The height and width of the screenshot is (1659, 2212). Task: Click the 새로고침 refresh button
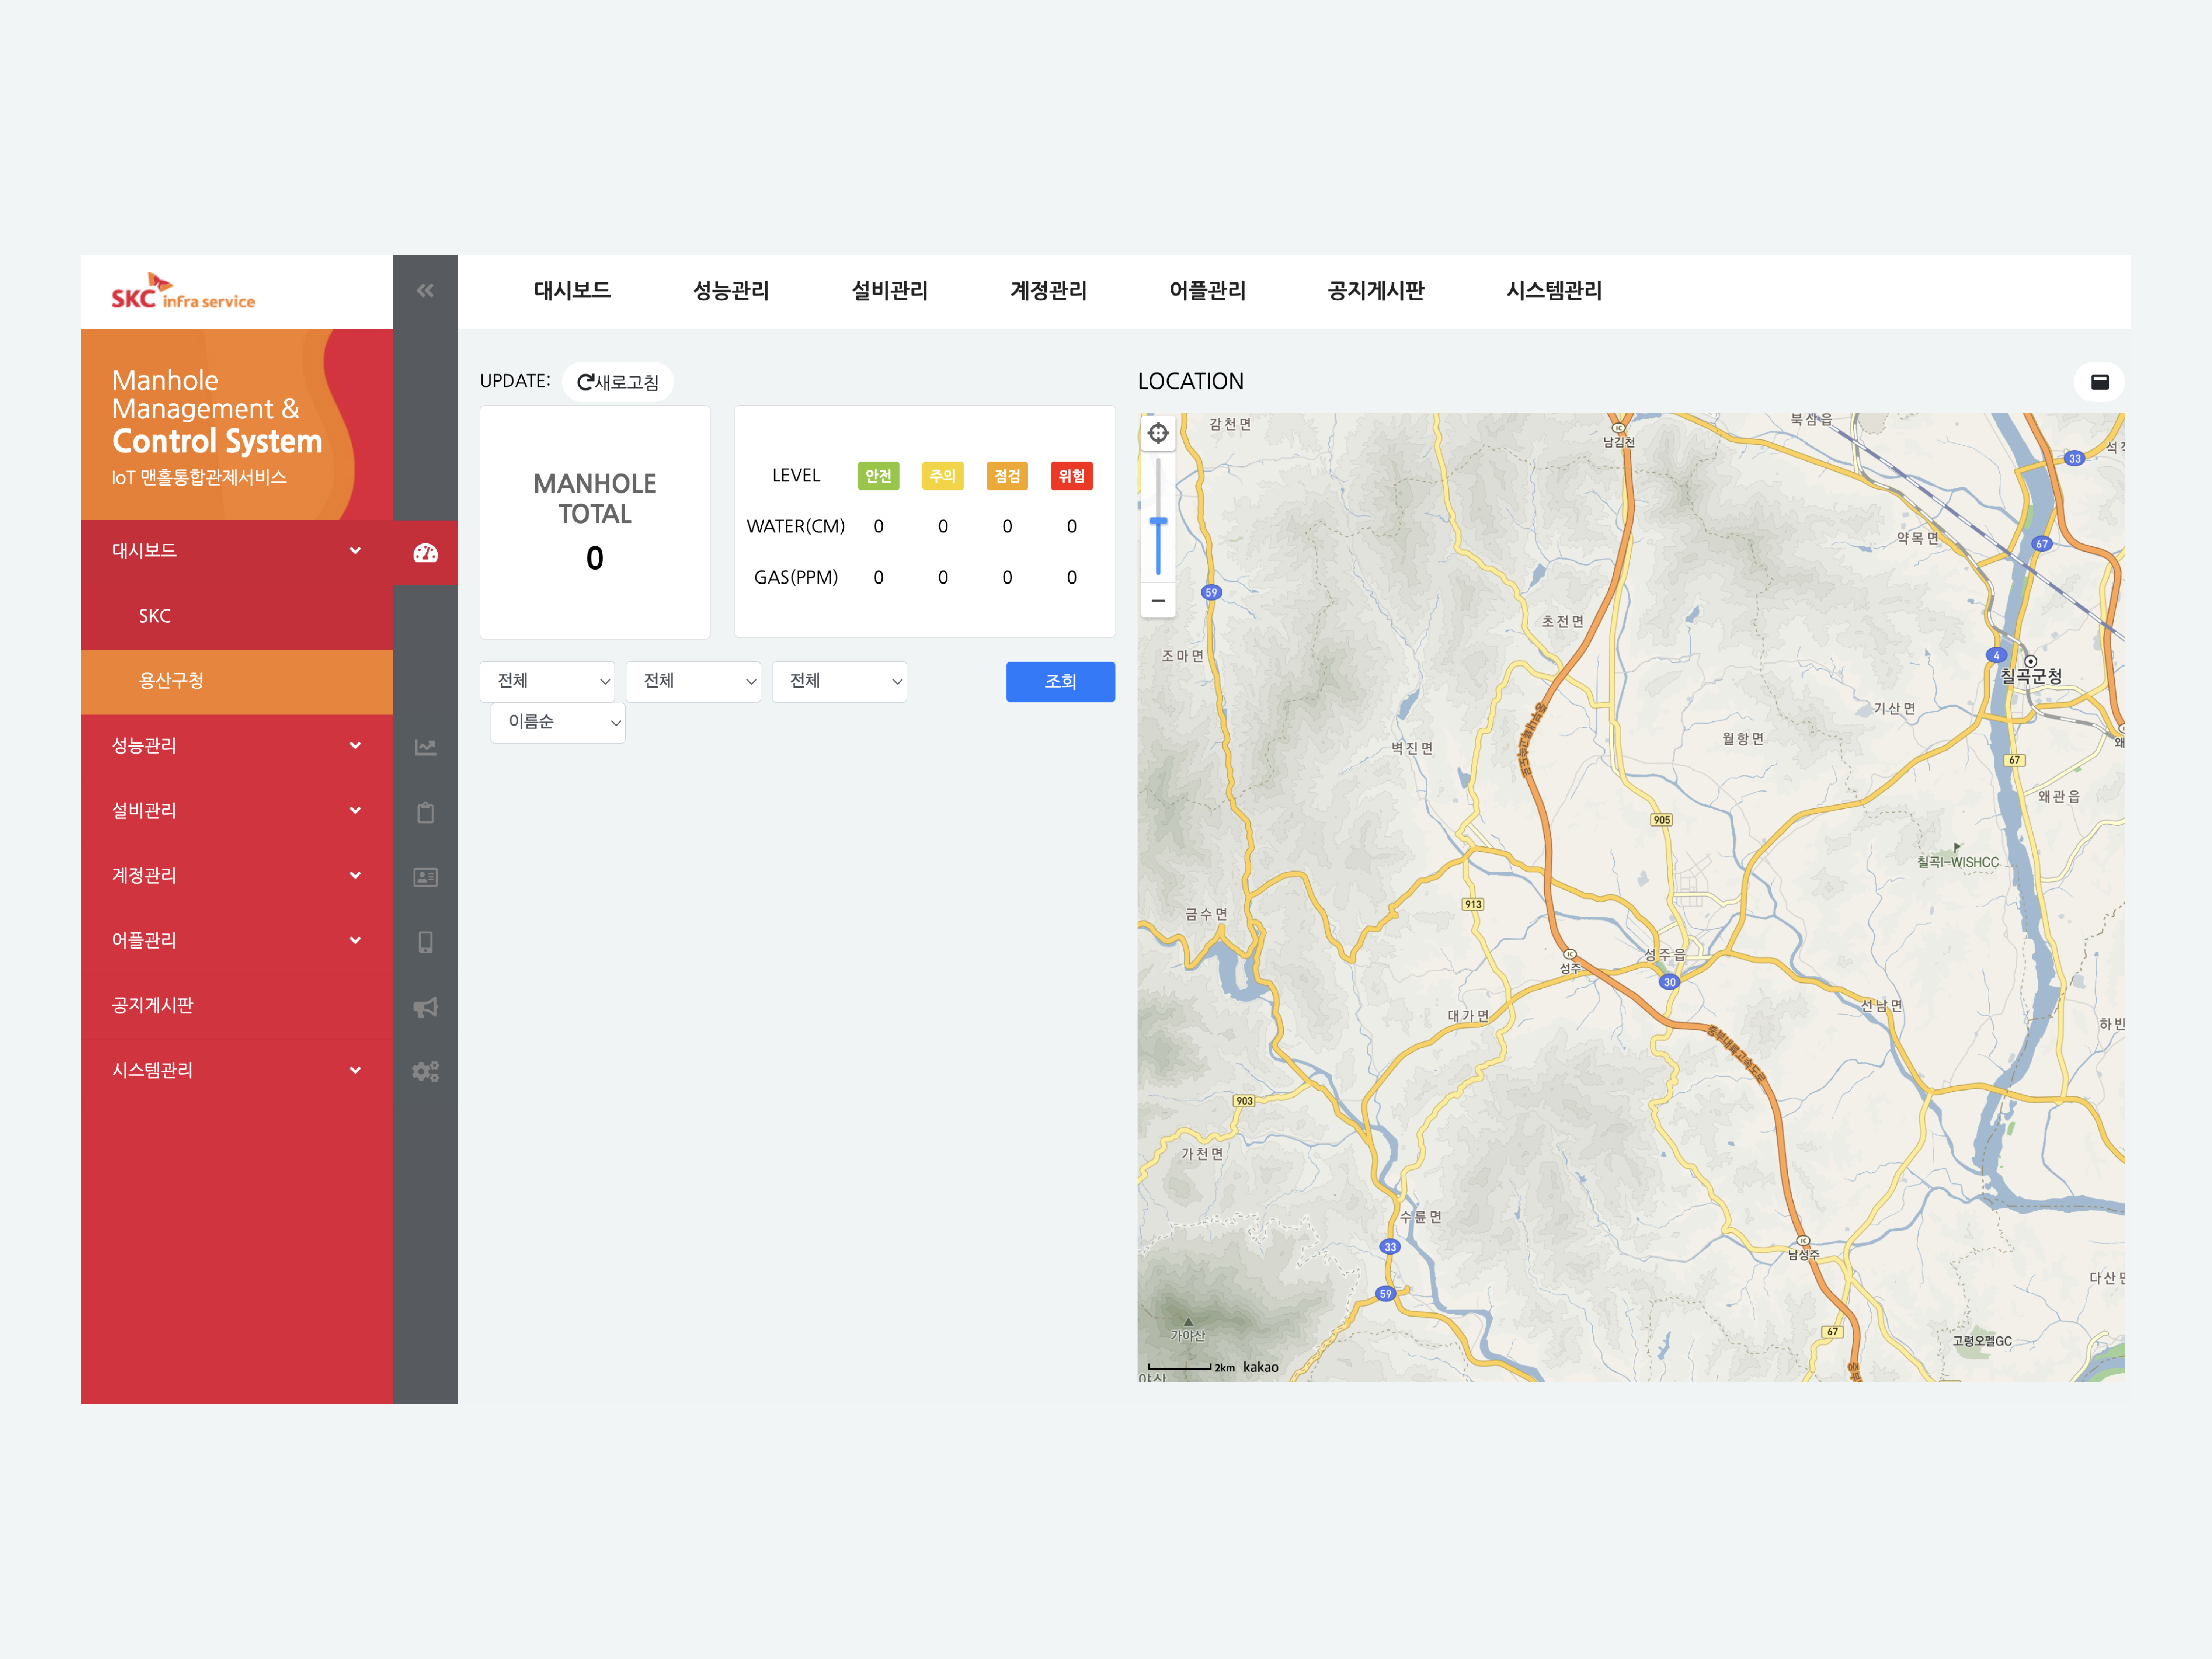click(x=618, y=382)
